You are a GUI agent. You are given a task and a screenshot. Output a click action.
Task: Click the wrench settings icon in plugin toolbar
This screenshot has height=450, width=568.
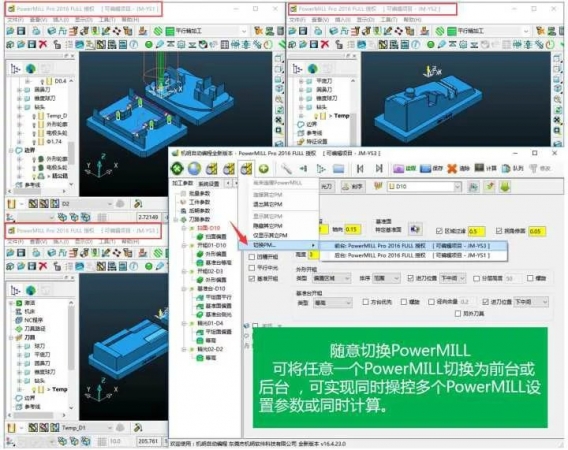coord(286,168)
